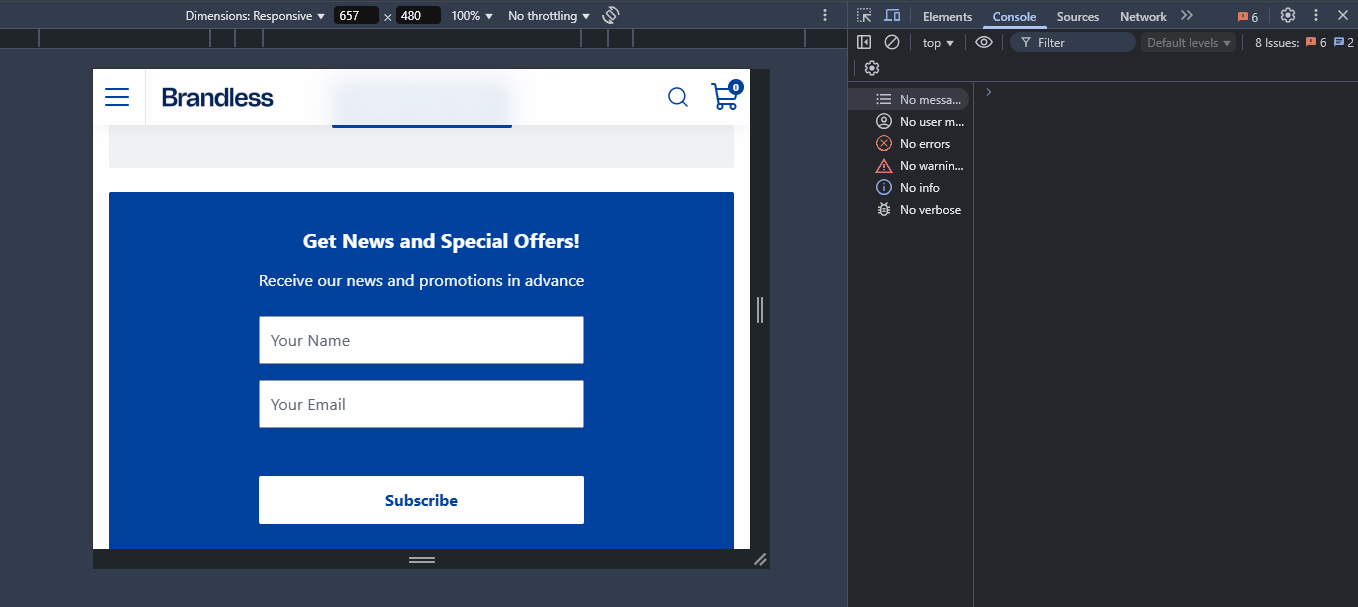This screenshot has width=1358, height=607.
Task: Select No messages in sidebar
Action: click(909, 99)
